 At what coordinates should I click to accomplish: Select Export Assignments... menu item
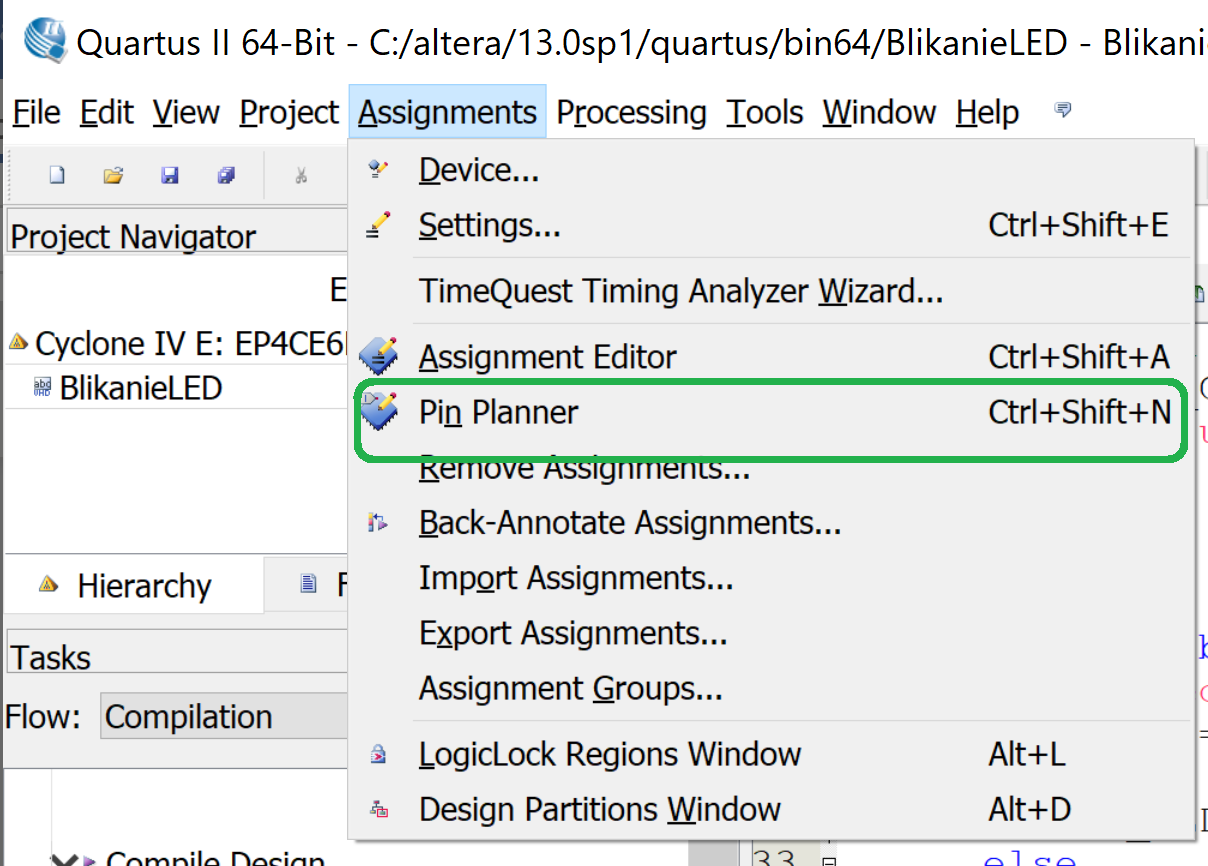(573, 634)
